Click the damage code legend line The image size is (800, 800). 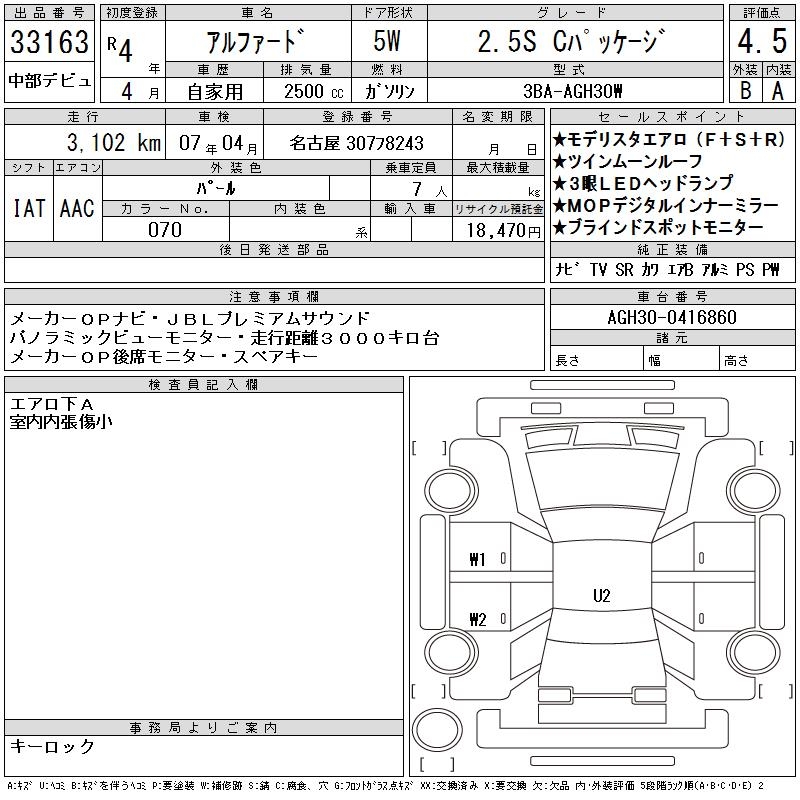tap(386, 786)
